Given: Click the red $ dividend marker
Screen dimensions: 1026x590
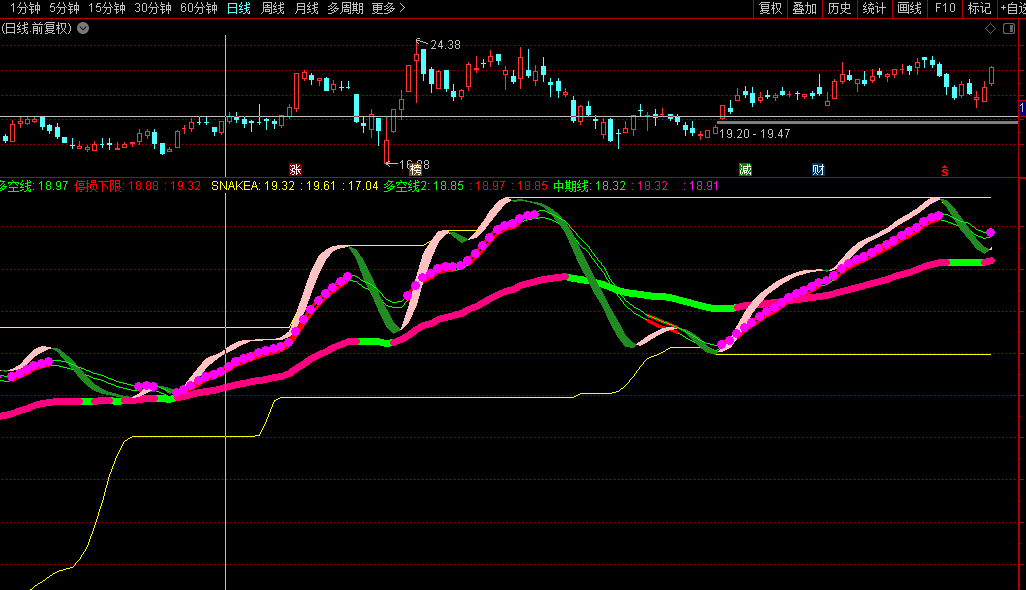Looking at the screenshot, I should [944, 170].
